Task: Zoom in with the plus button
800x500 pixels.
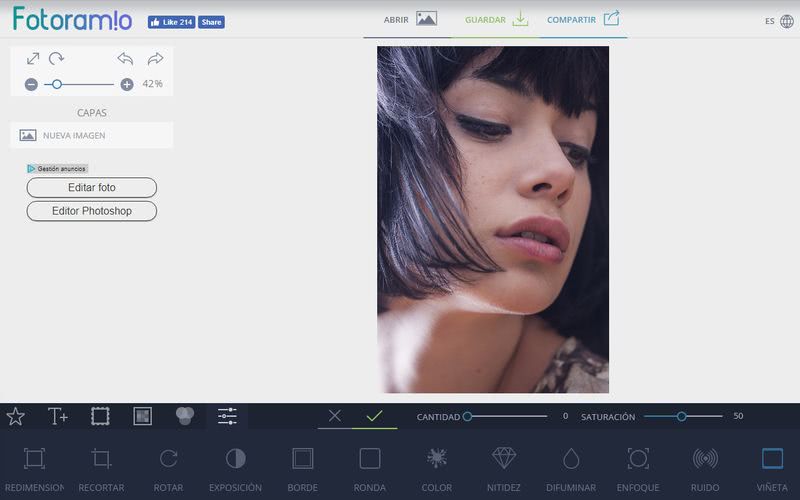Action: 127,84
